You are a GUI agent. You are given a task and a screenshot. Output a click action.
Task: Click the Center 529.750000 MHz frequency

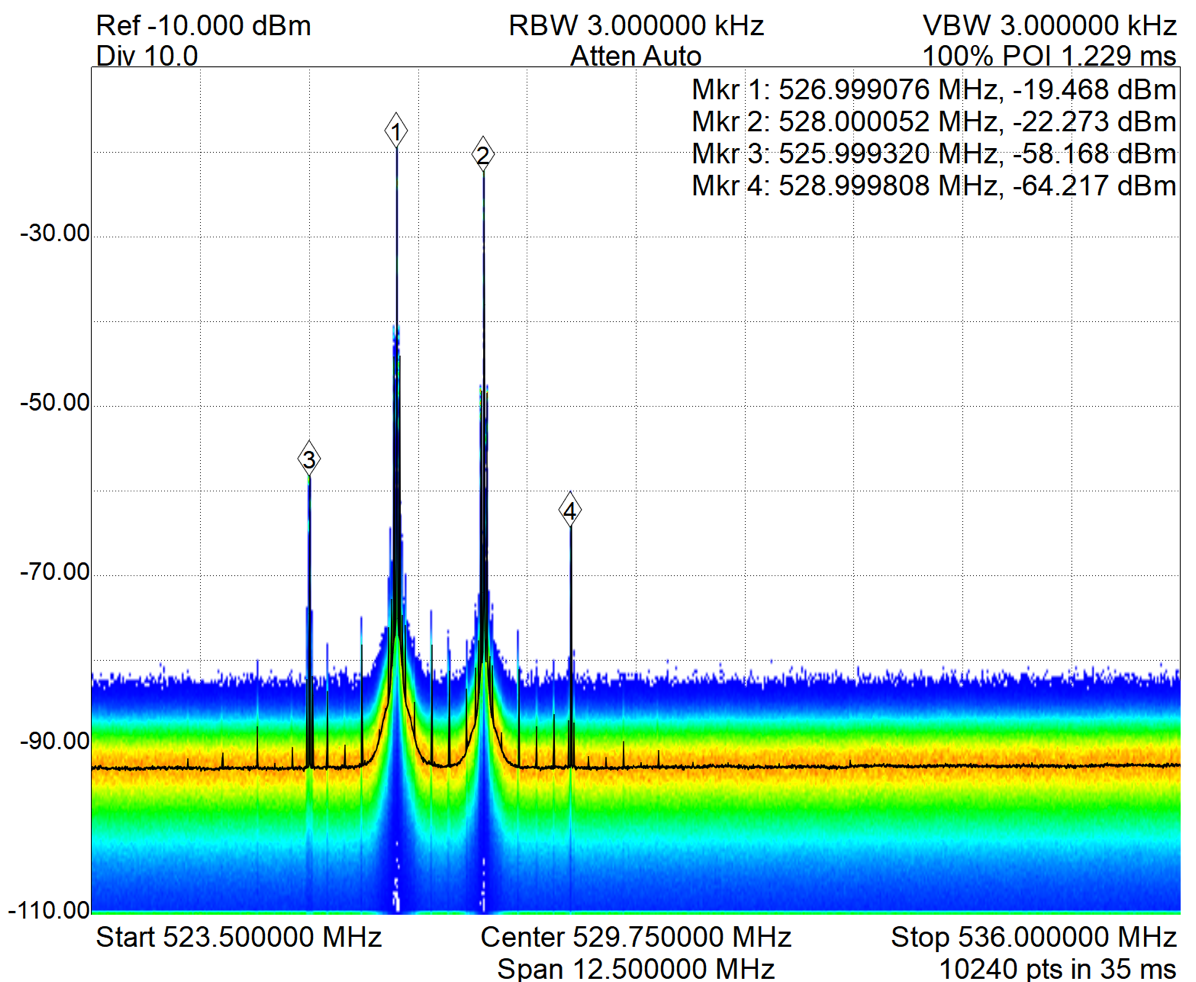pos(636,938)
